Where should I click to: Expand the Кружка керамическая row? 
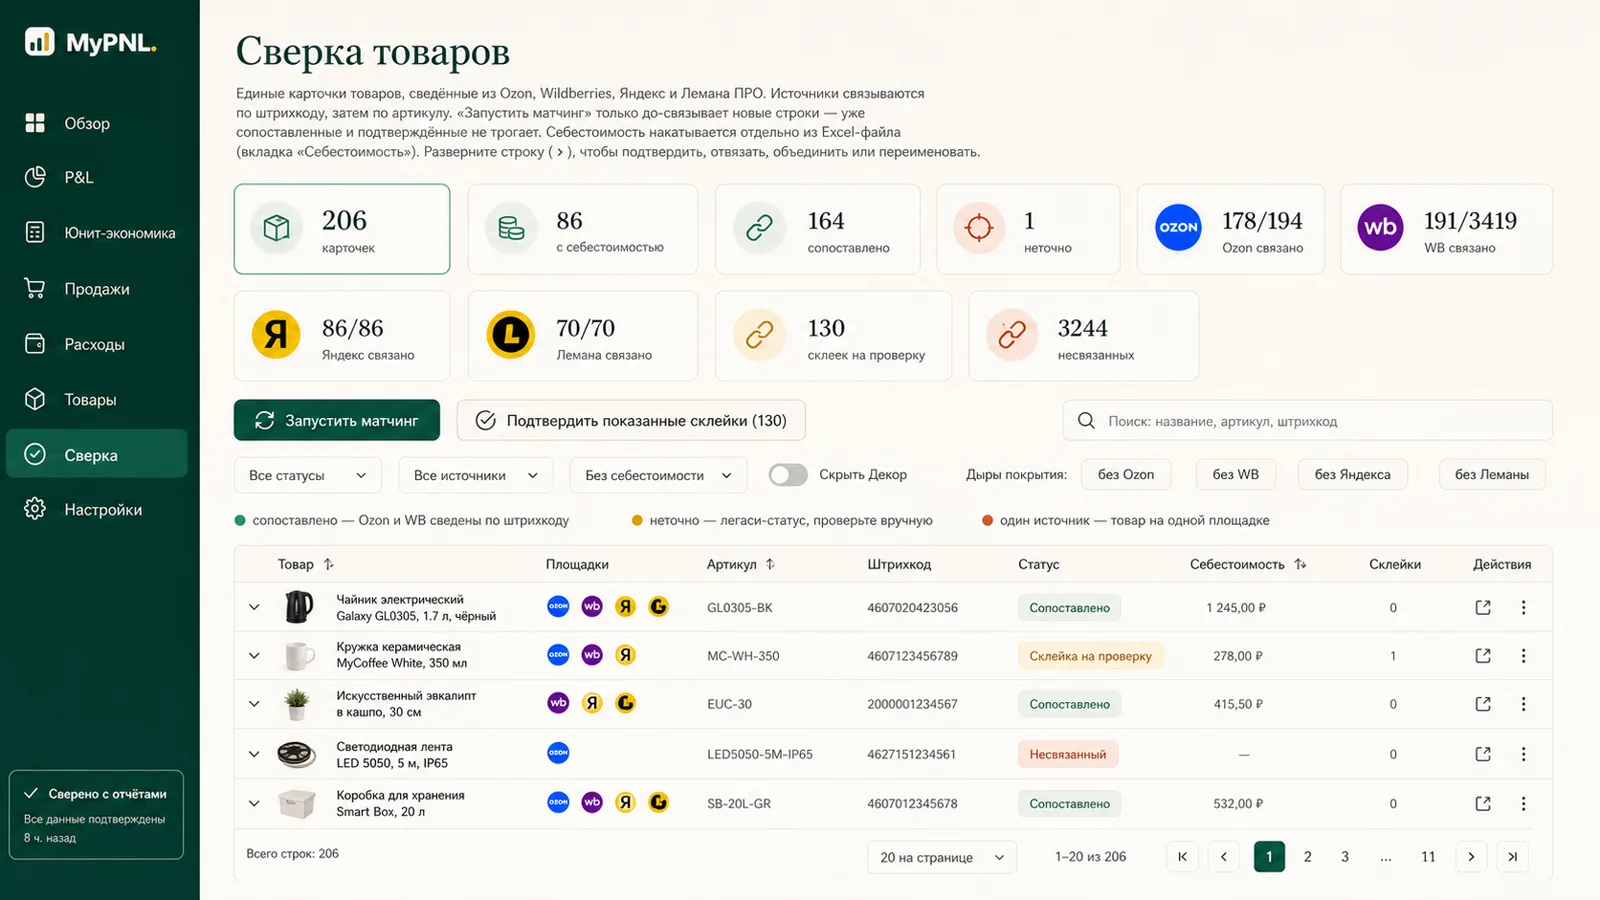[254, 656]
